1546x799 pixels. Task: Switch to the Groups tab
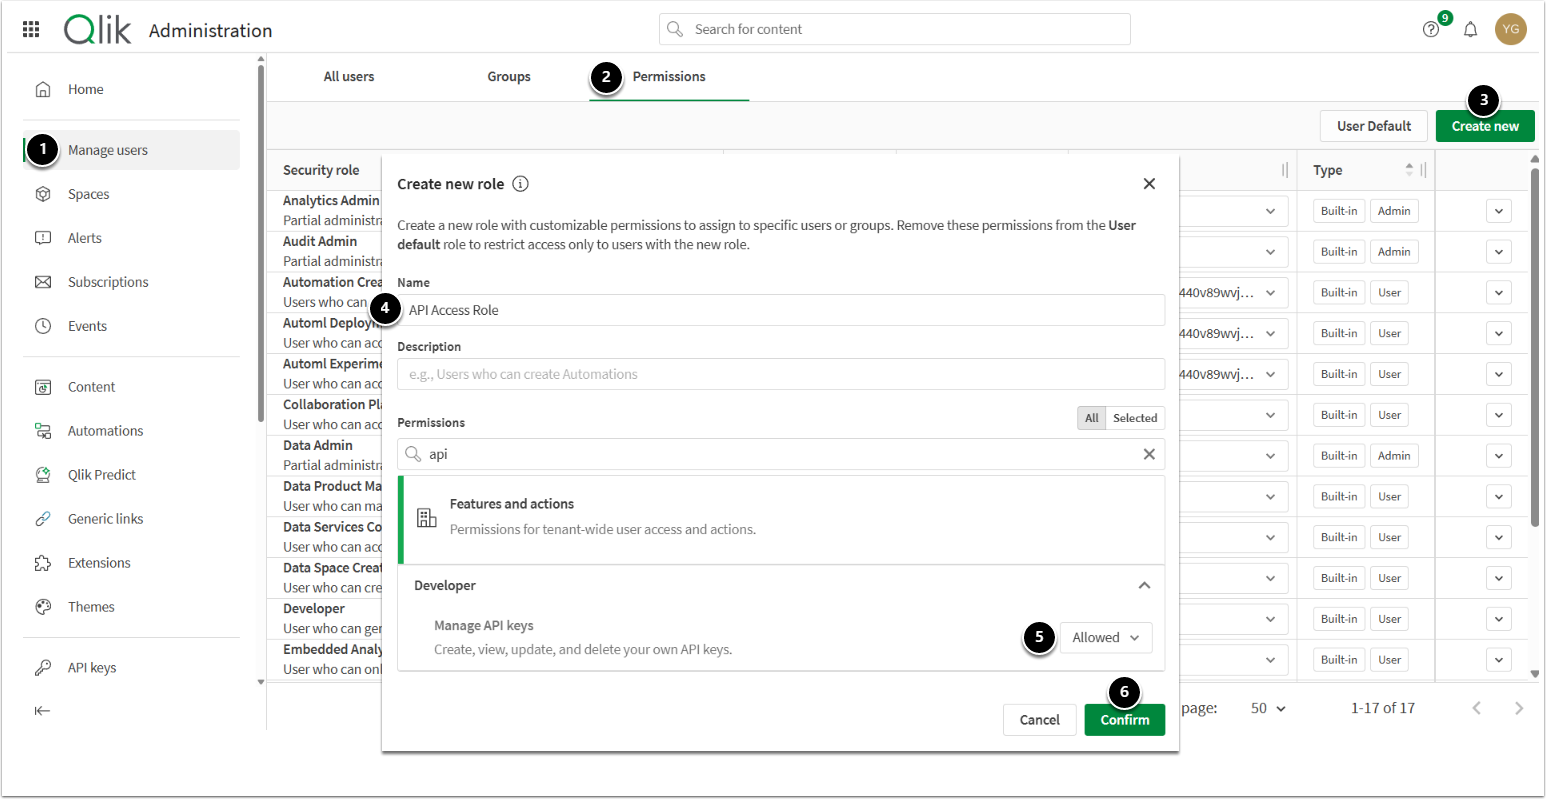tap(509, 77)
